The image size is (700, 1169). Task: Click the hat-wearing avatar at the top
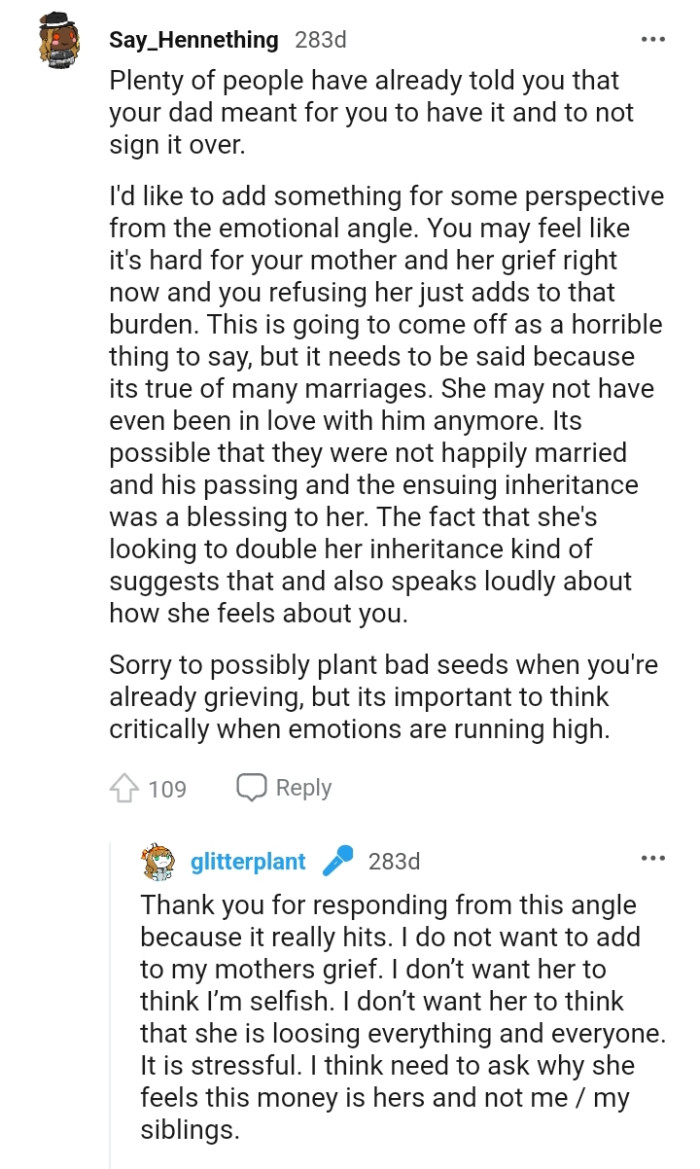point(58,38)
